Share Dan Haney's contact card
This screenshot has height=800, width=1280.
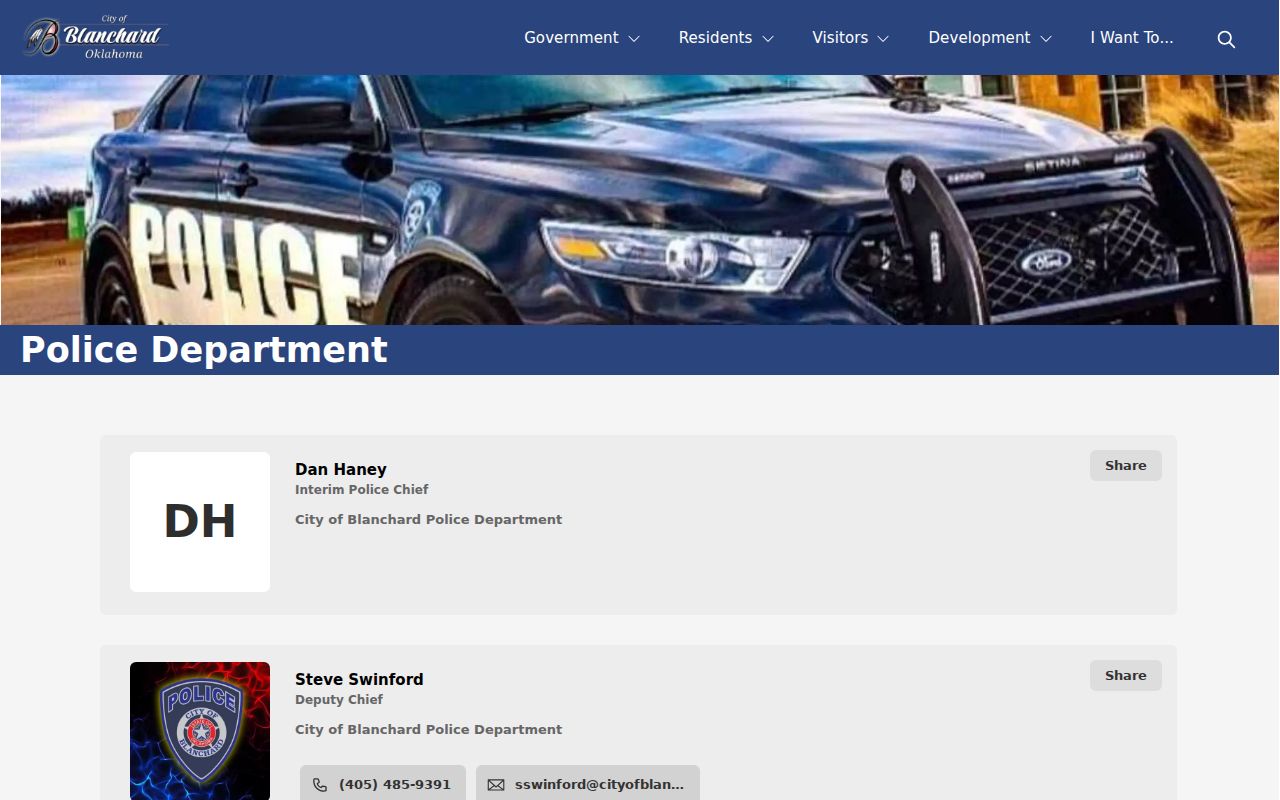coord(1126,466)
